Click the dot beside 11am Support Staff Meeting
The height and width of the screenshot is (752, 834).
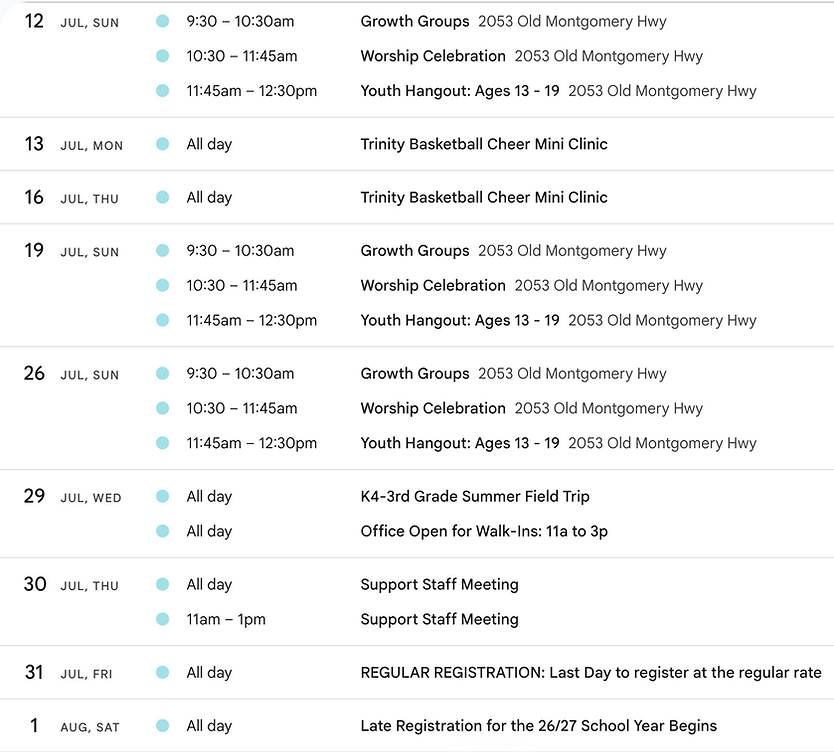pyautogui.click(x=163, y=619)
